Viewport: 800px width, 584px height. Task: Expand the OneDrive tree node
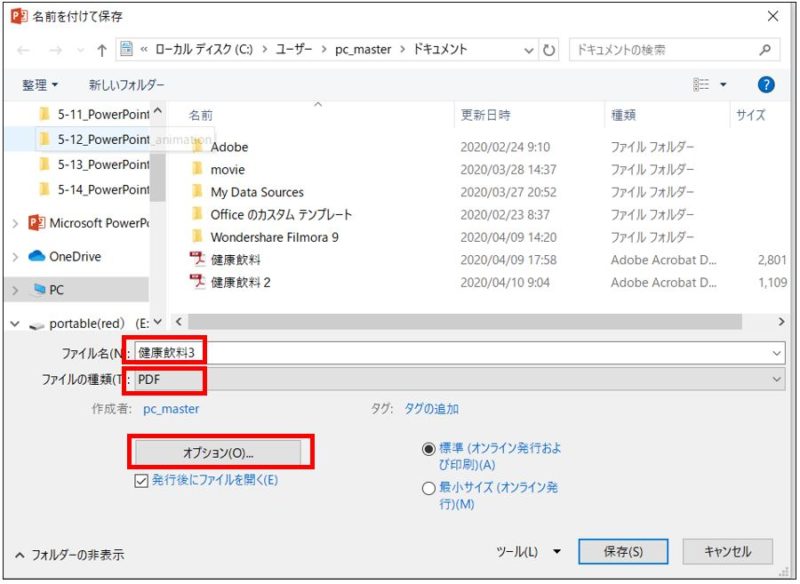coord(15,257)
